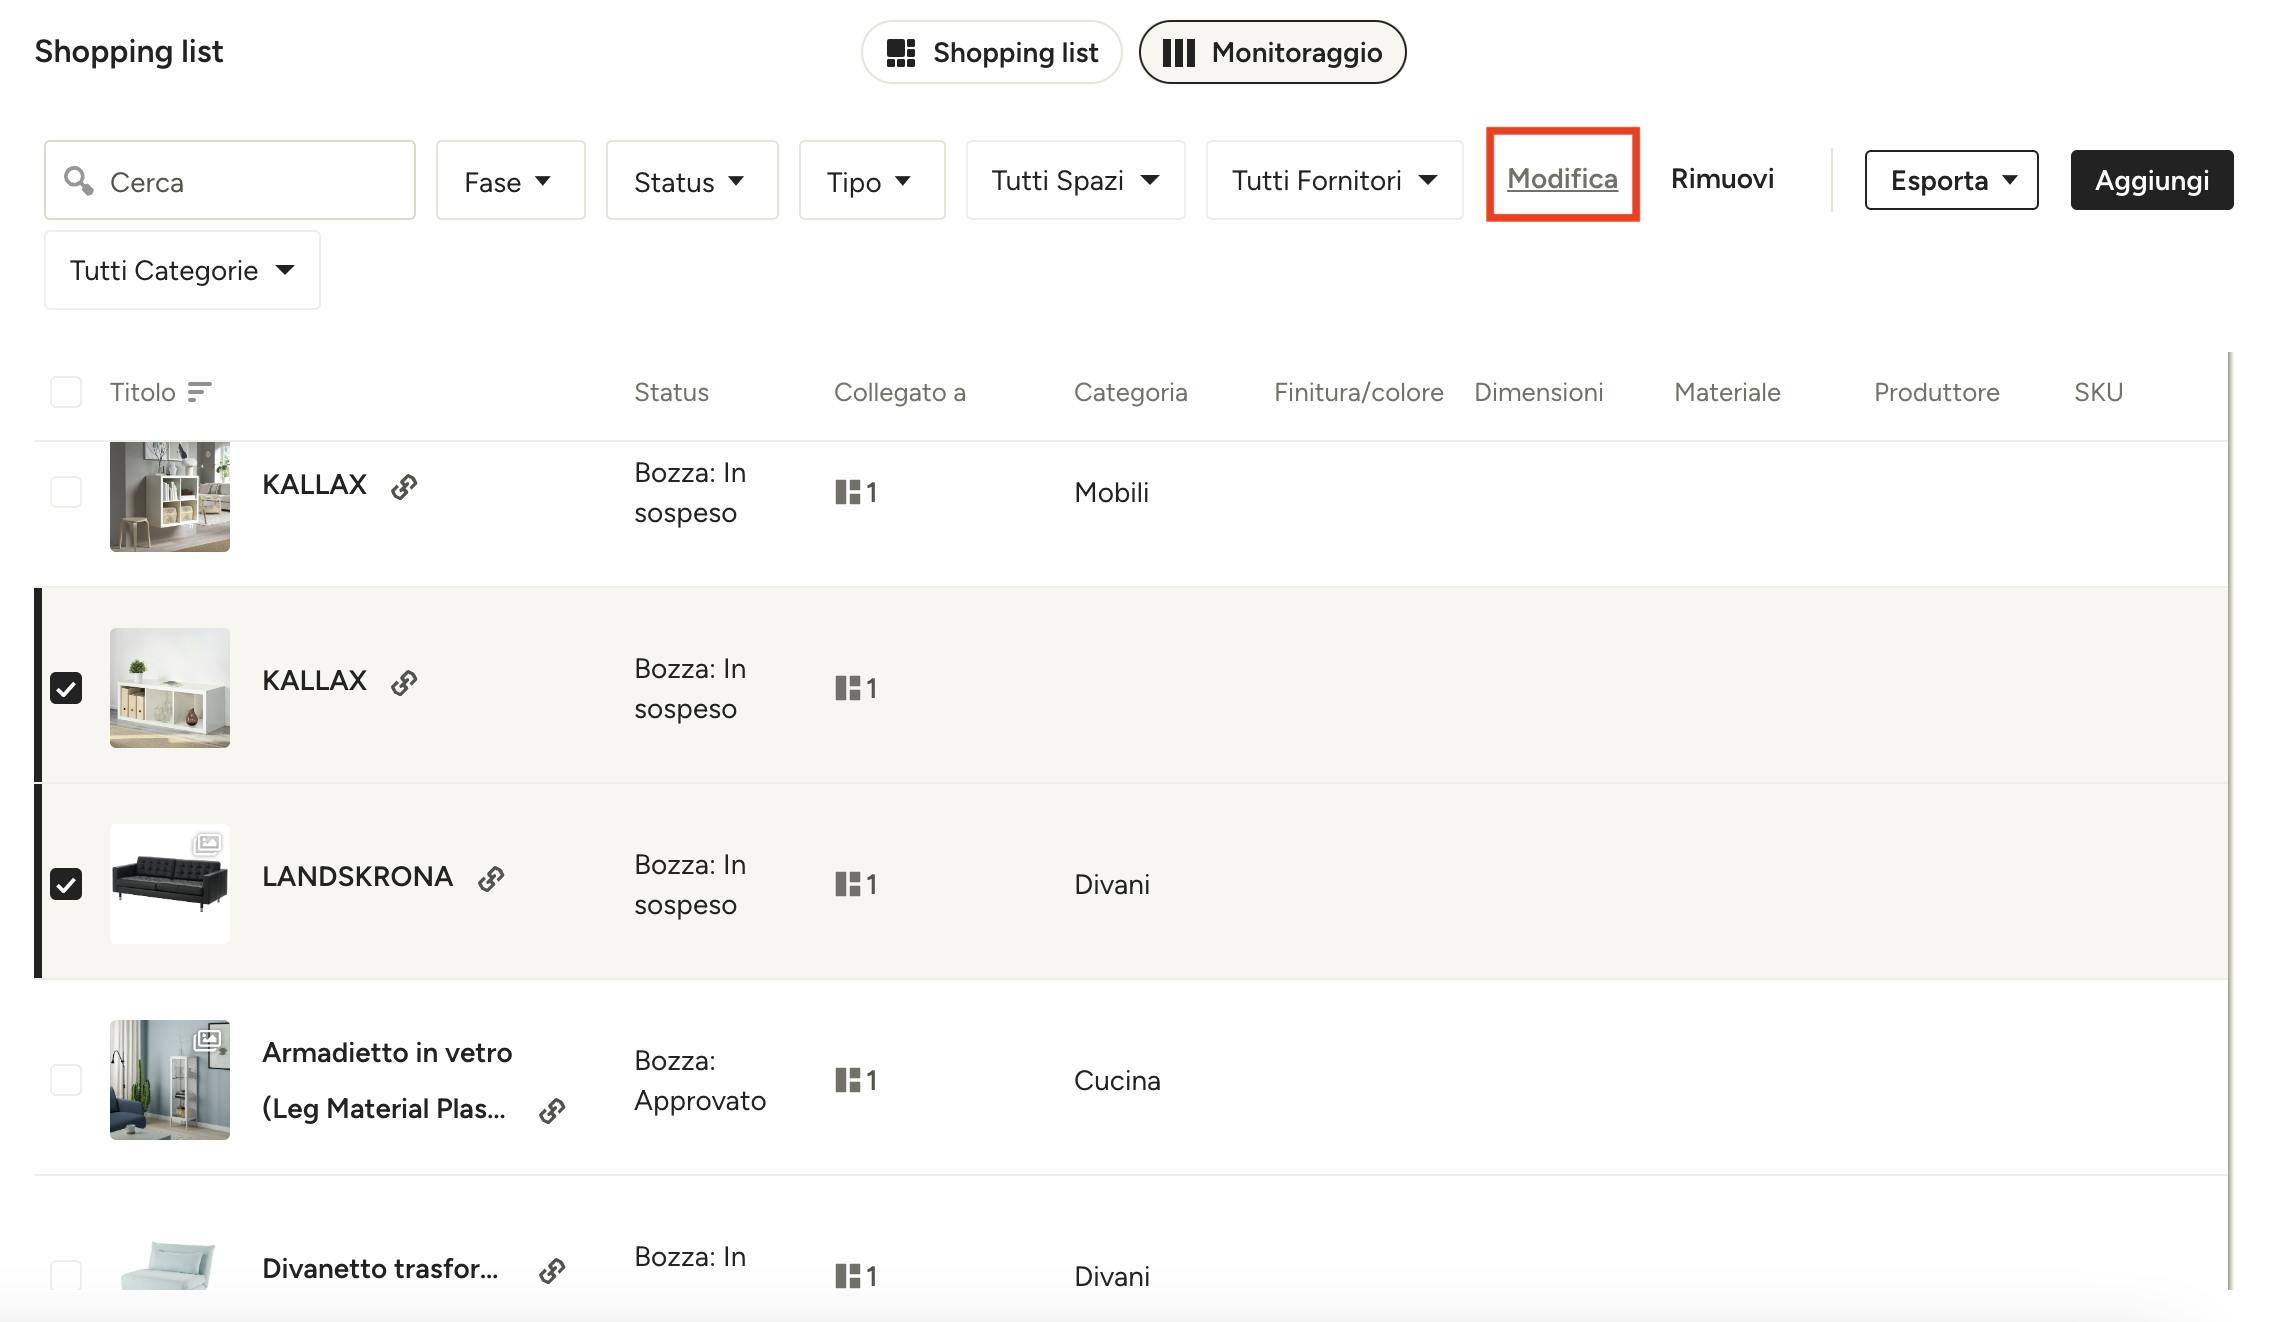Open link icon of Armadietto in vetro

click(x=552, y=1111)
